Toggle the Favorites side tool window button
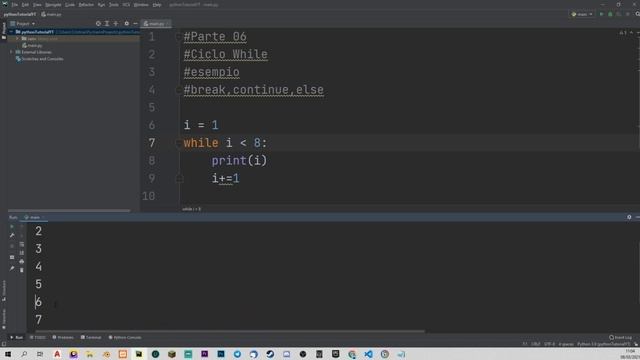 click(4, 318)
